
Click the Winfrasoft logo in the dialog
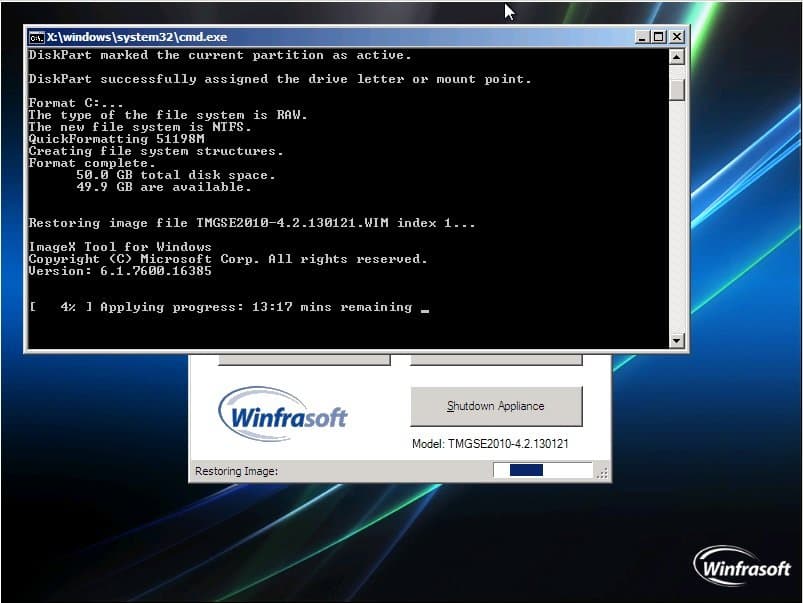point(283,414)
